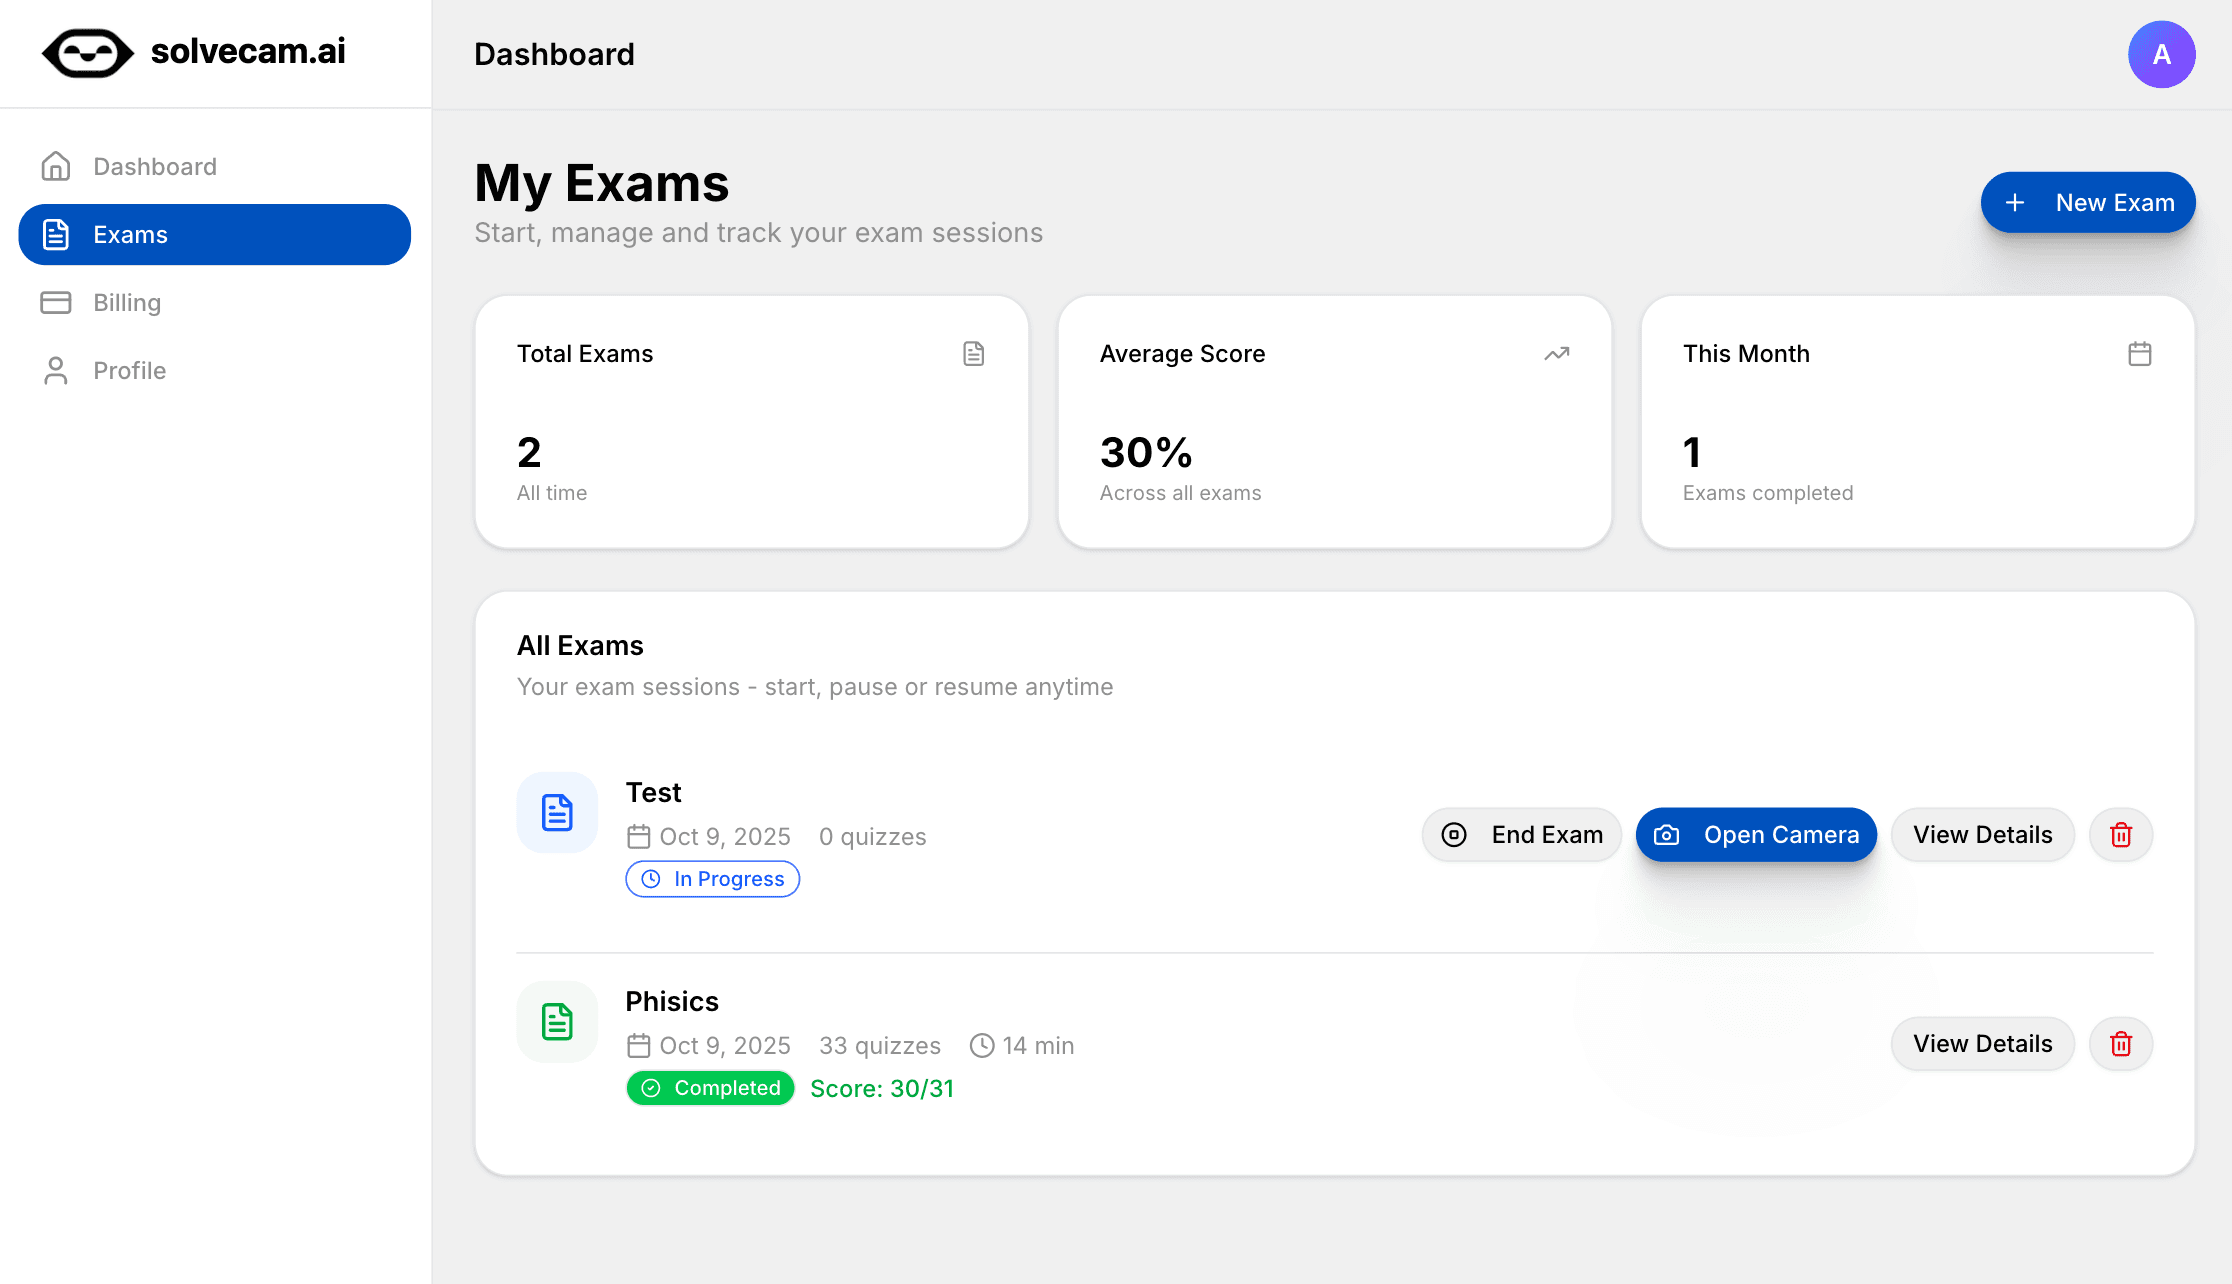This screenshot has height=1284, width=2232.
Task: End the Test exam
Action: [1521, 835]
